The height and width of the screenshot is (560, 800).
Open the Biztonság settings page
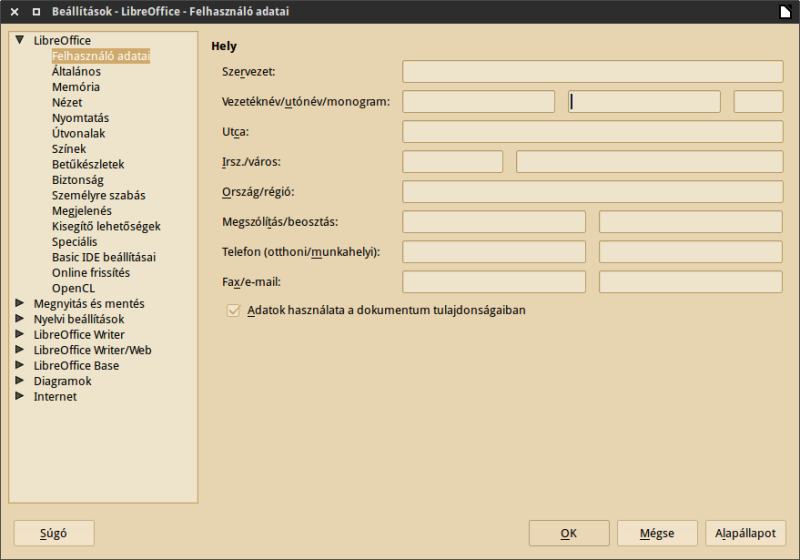[x=78, y=180]
